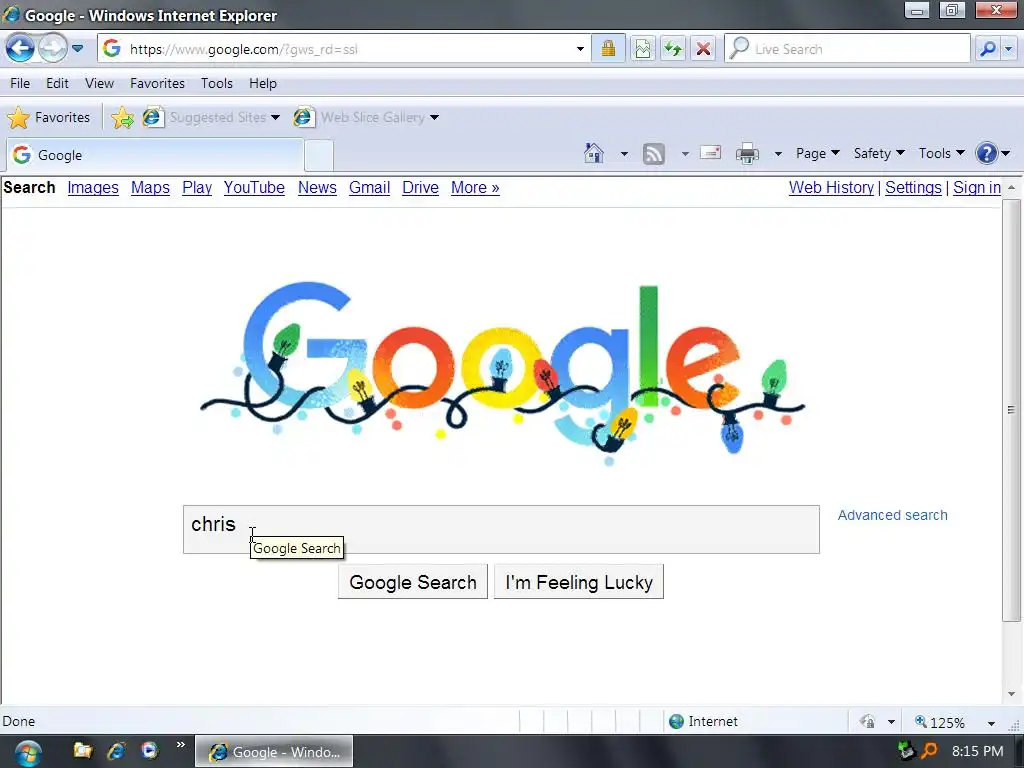The image size is (1024, 768).
Task: Open Windows Media Player Quick Launch icon
Action: [x=149, y=750]
